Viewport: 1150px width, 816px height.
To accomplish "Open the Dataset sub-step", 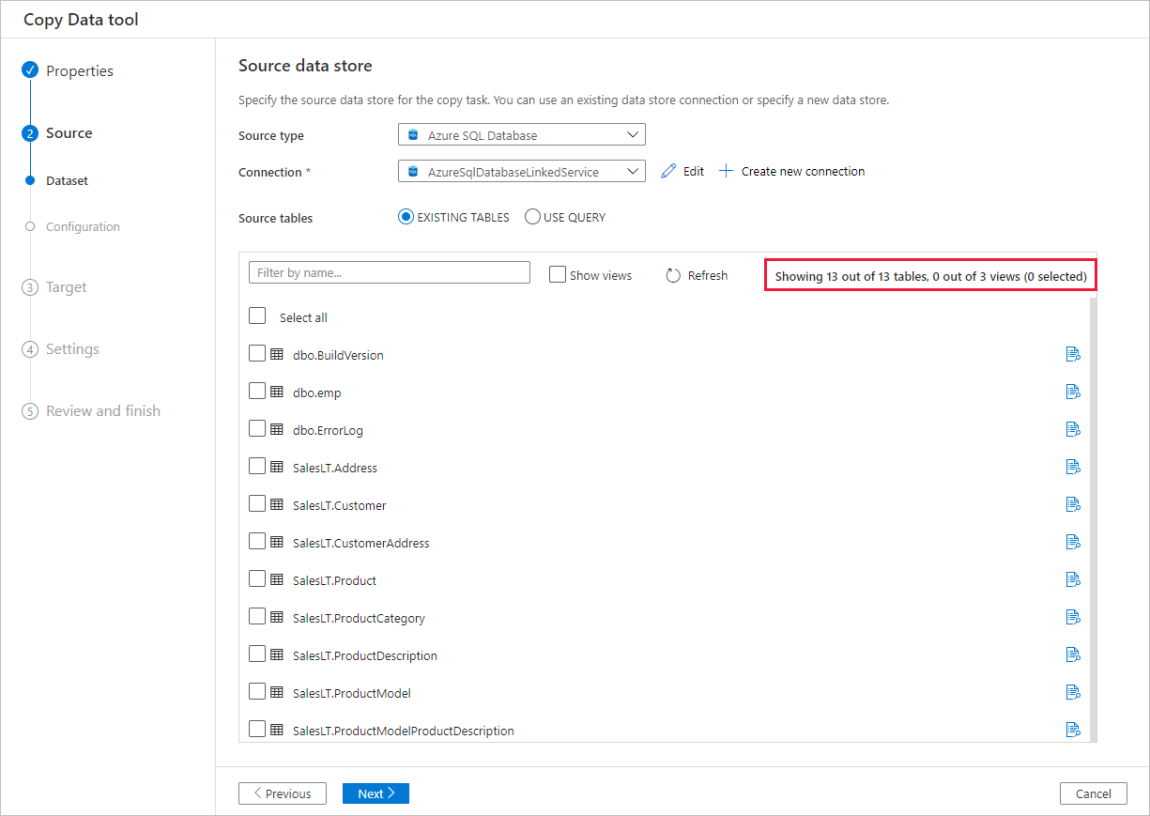I will 67,180.
